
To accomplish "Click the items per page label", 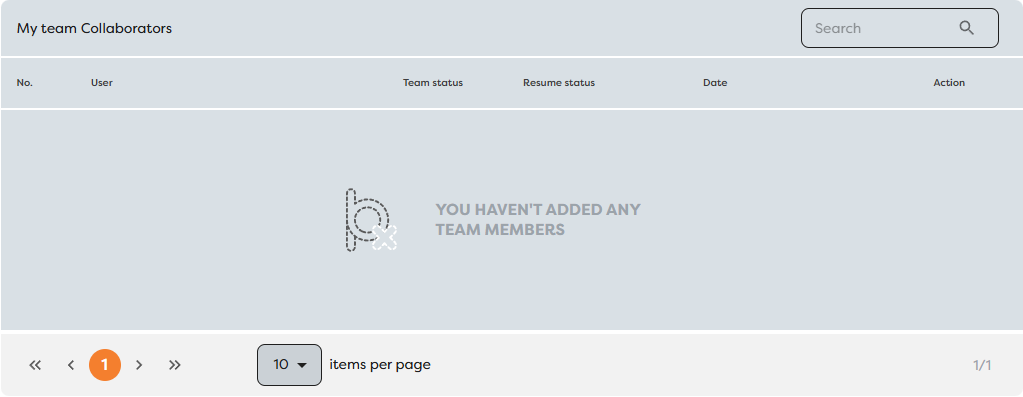I will pyautogui.click(x=380, y=364).
